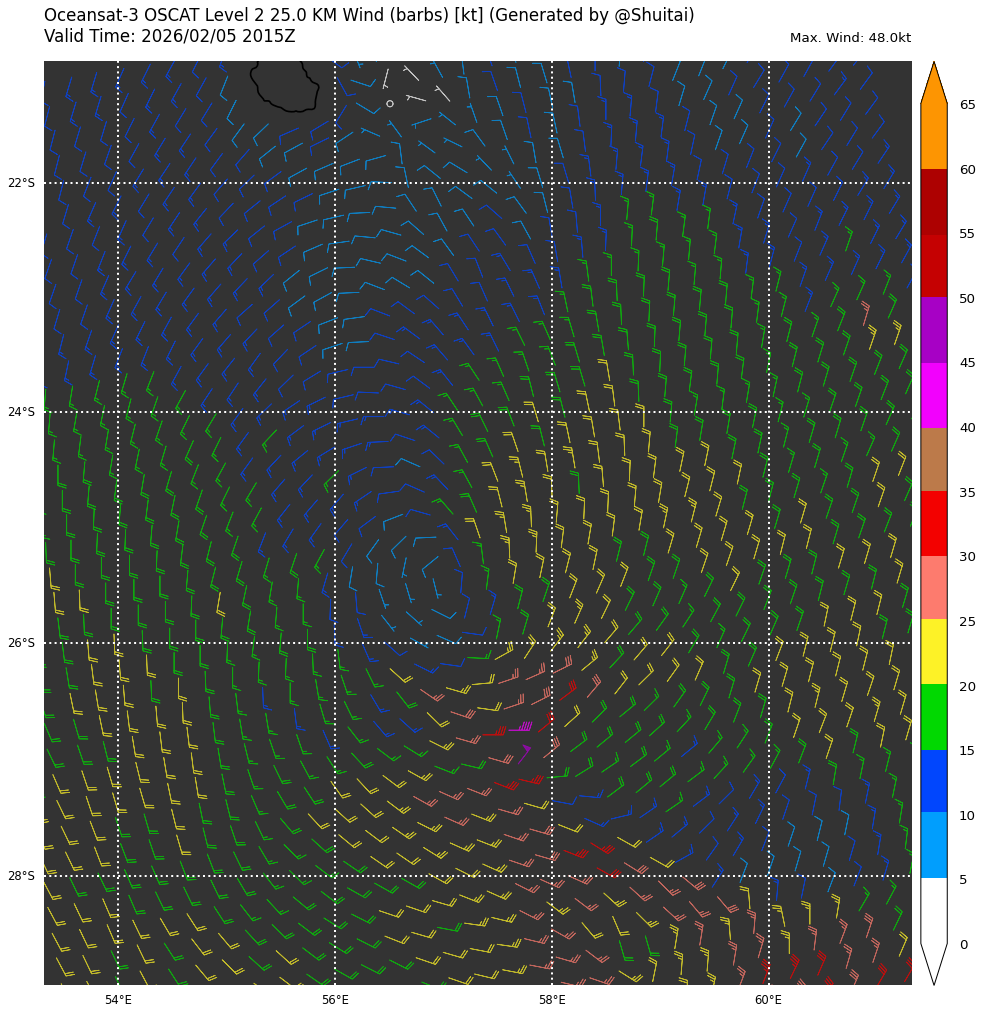Click the Valid Time 2026/02/05 2015Z text
The height and width of the screenshot is (1014, 983).
coord(170,37)
